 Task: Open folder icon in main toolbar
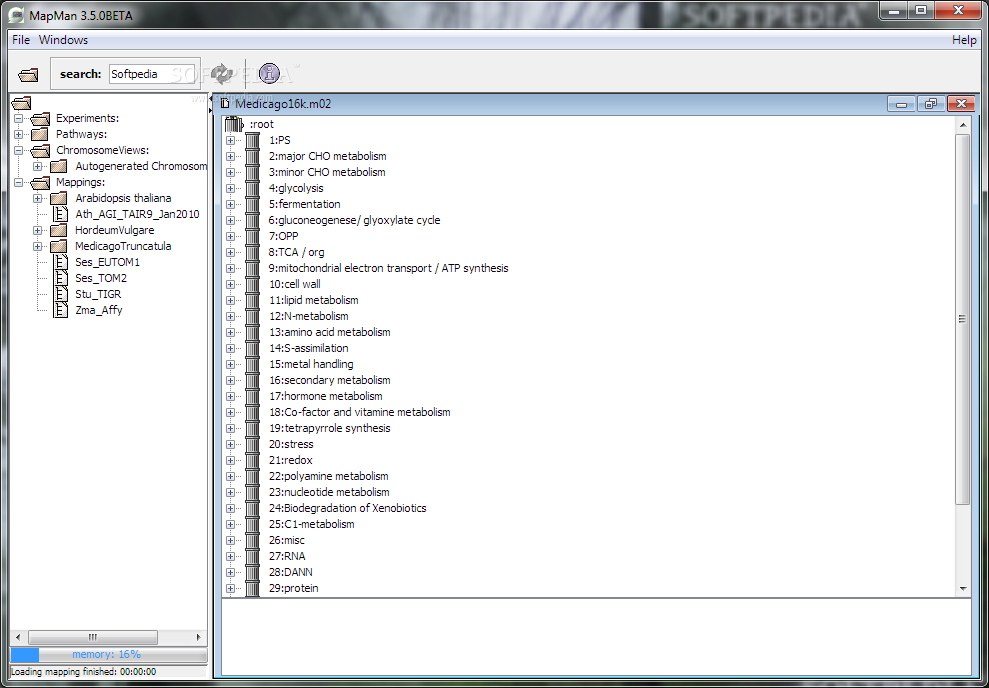[28, 74]
